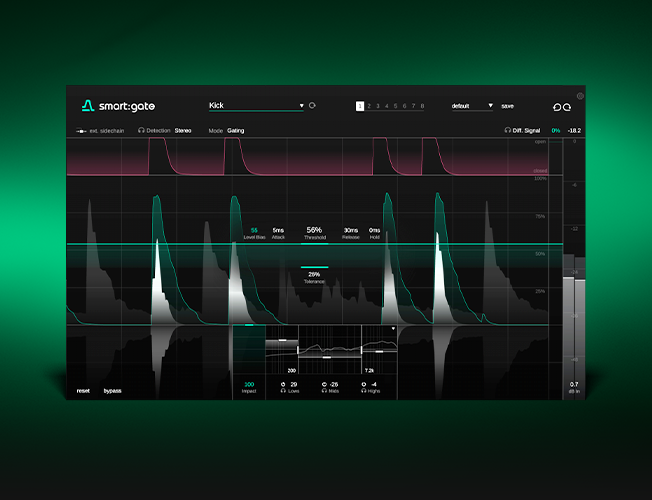652x500 pixels.
Task: Click the save preset button
Action: [507, 106]
